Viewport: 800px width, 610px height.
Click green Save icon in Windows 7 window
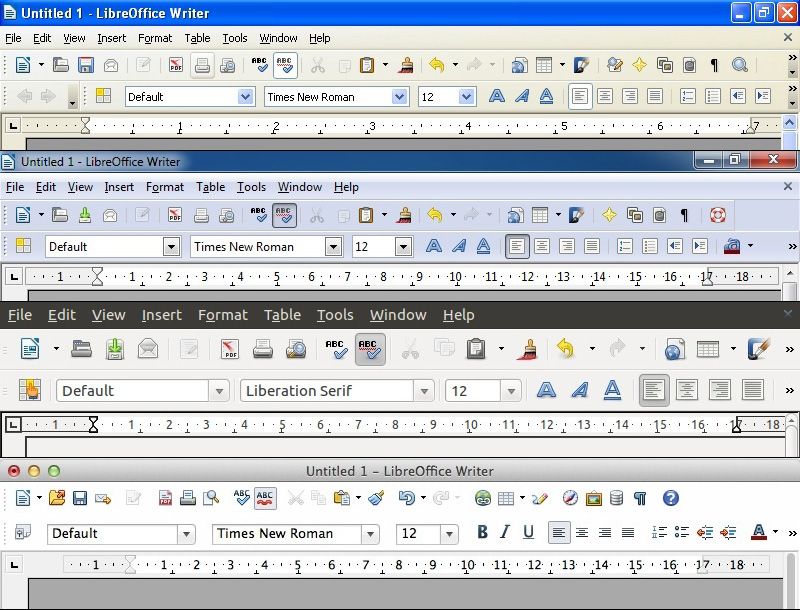point(85,215)
